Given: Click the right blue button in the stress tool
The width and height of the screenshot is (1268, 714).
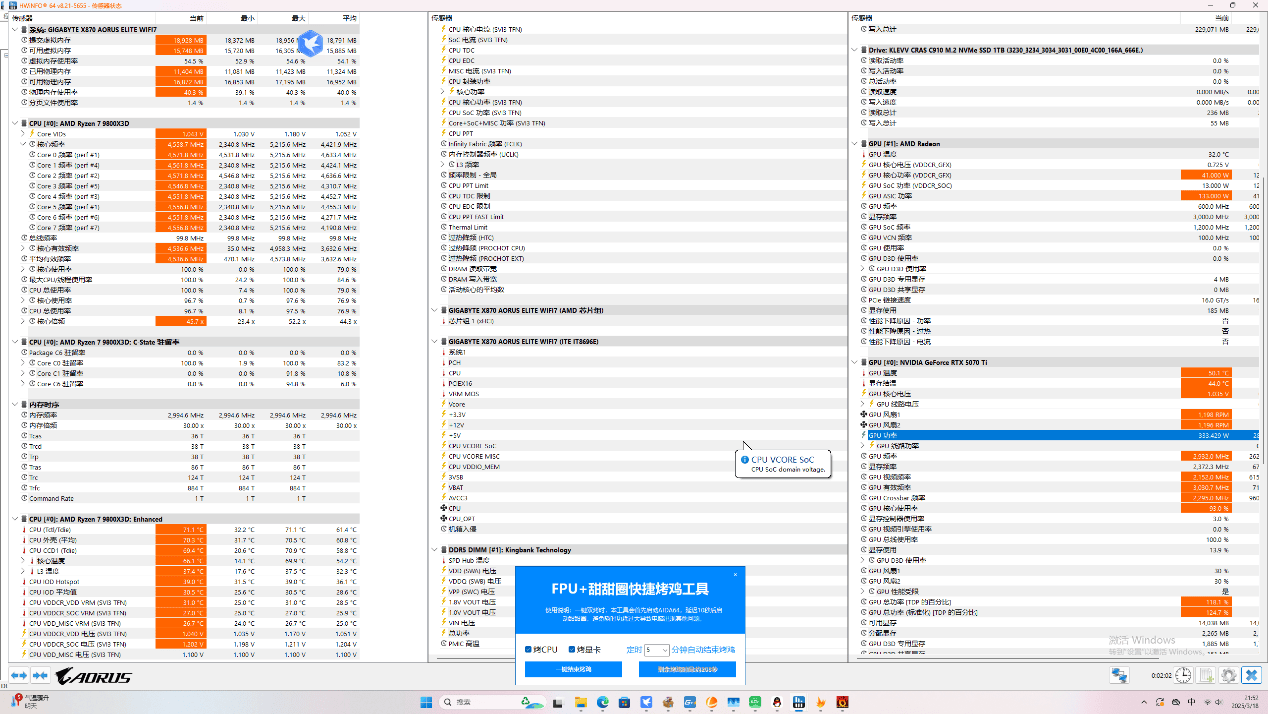Looking at the screenshot, I should click(x=687, y=669).
